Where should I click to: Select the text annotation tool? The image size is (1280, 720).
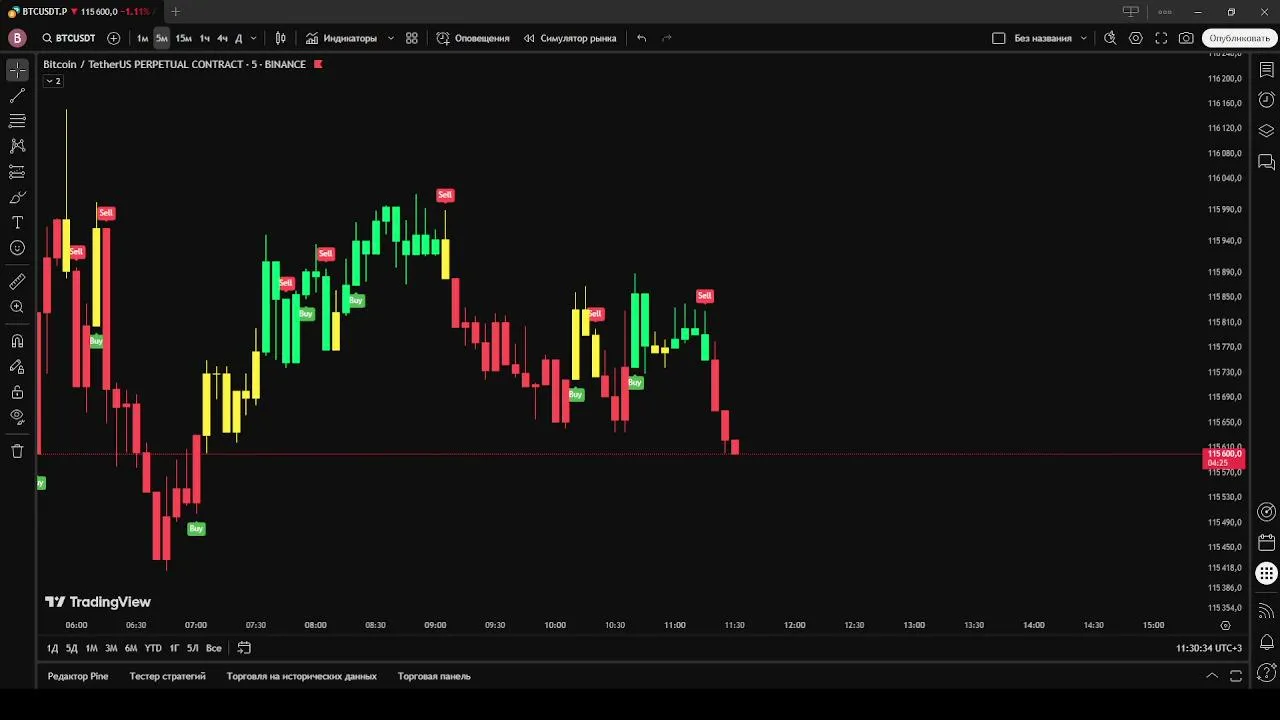point(17,222)
